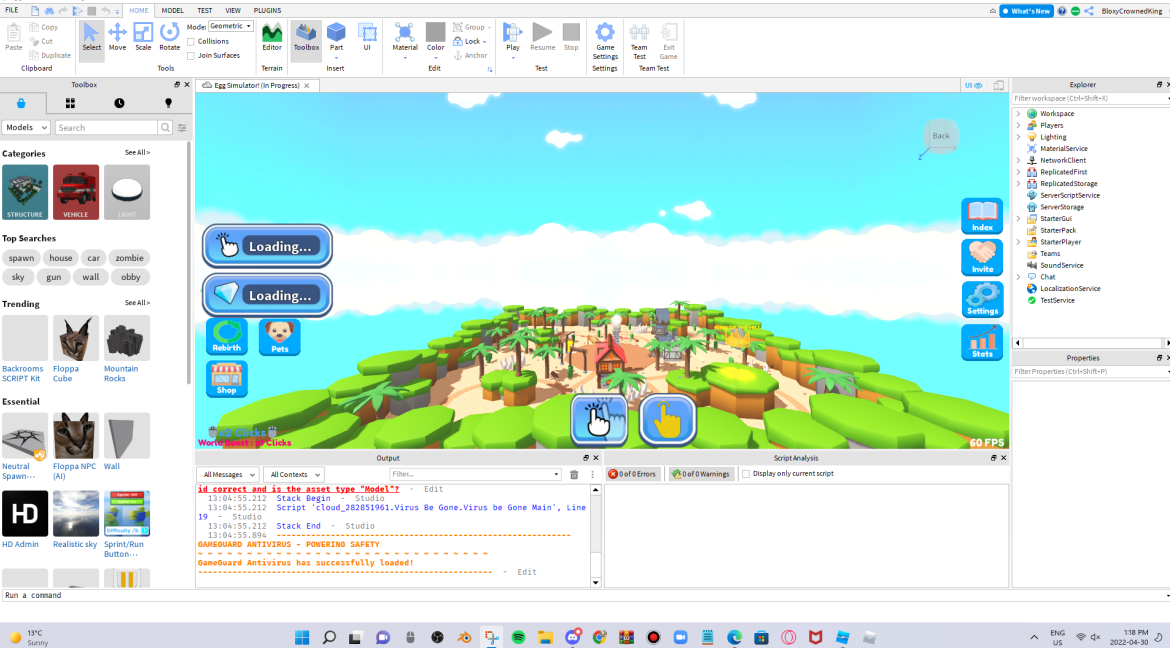Viewport: 1170px width, 648px height.
Task: Open the Pets menu button
Action: click(x=280, y=337)
